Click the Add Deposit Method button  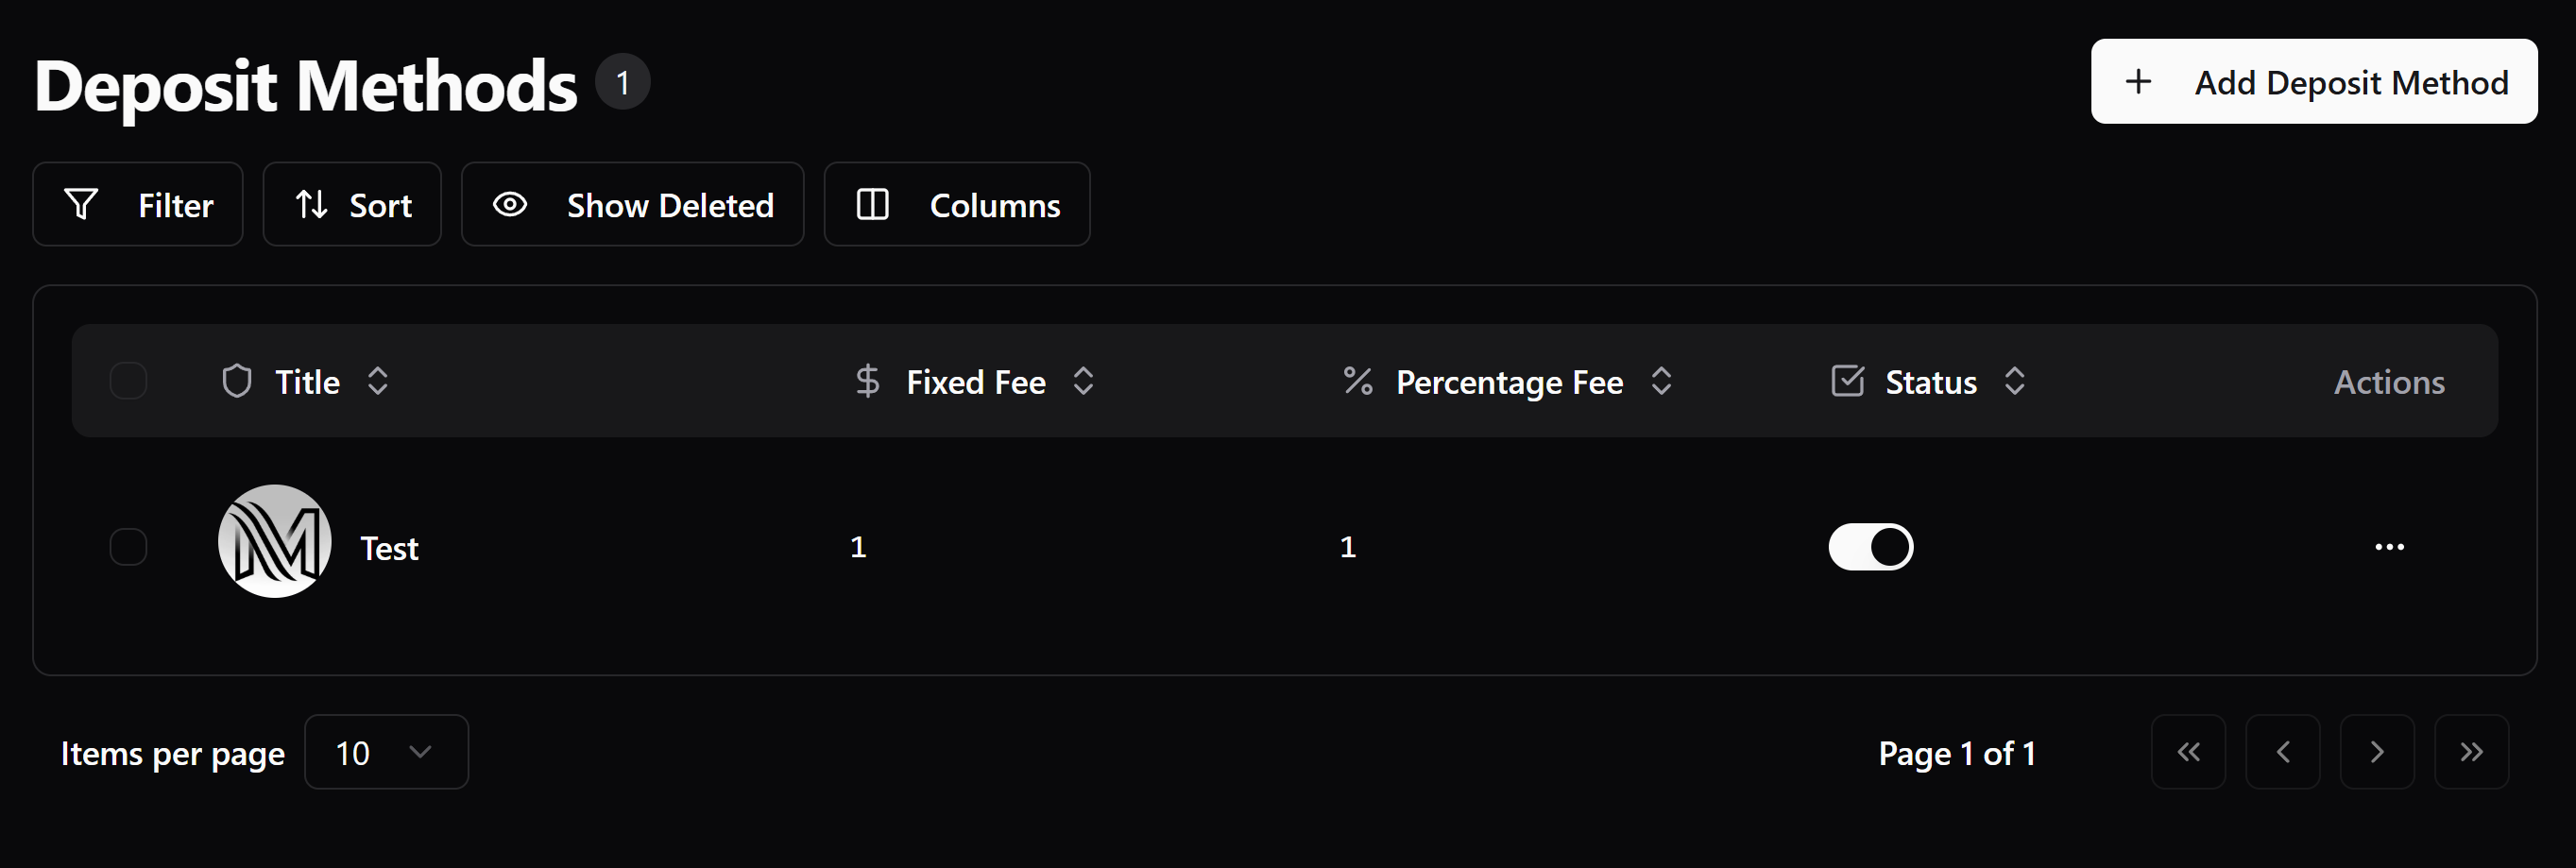tap(2313, 82)
